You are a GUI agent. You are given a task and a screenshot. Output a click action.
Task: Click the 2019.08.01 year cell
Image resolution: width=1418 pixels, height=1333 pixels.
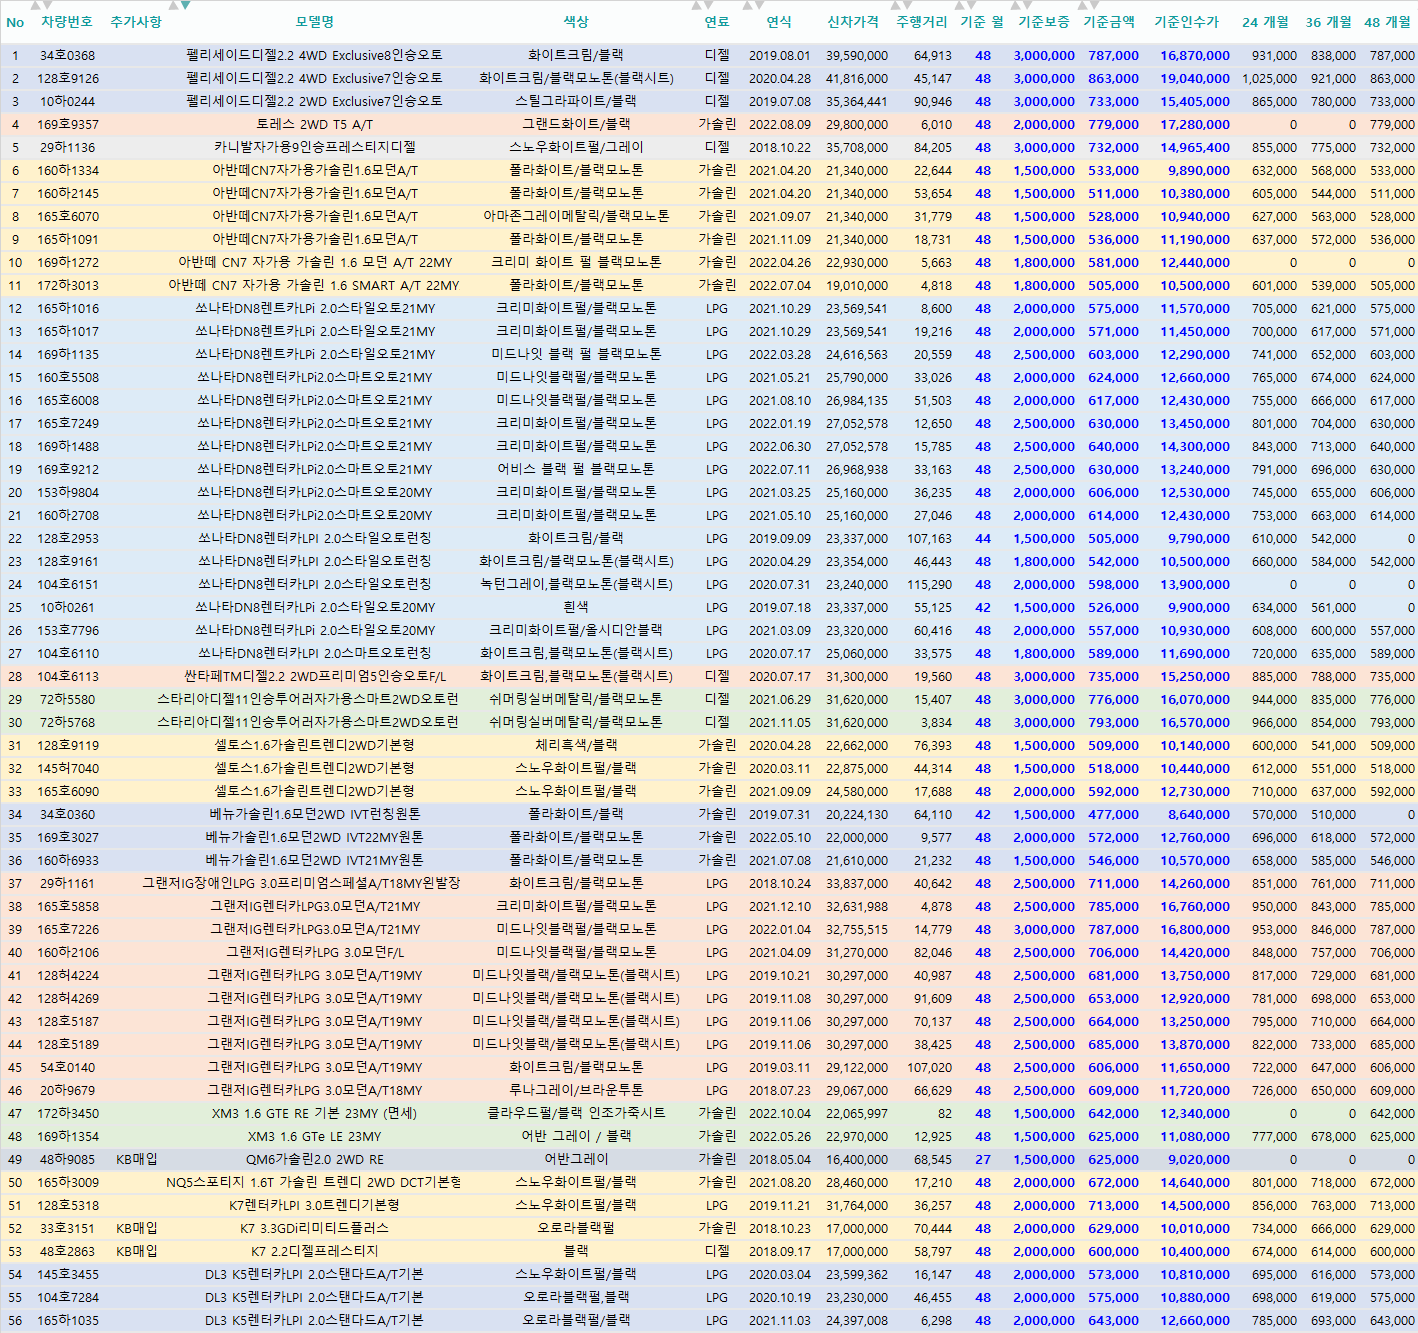[x=779, y=56]
